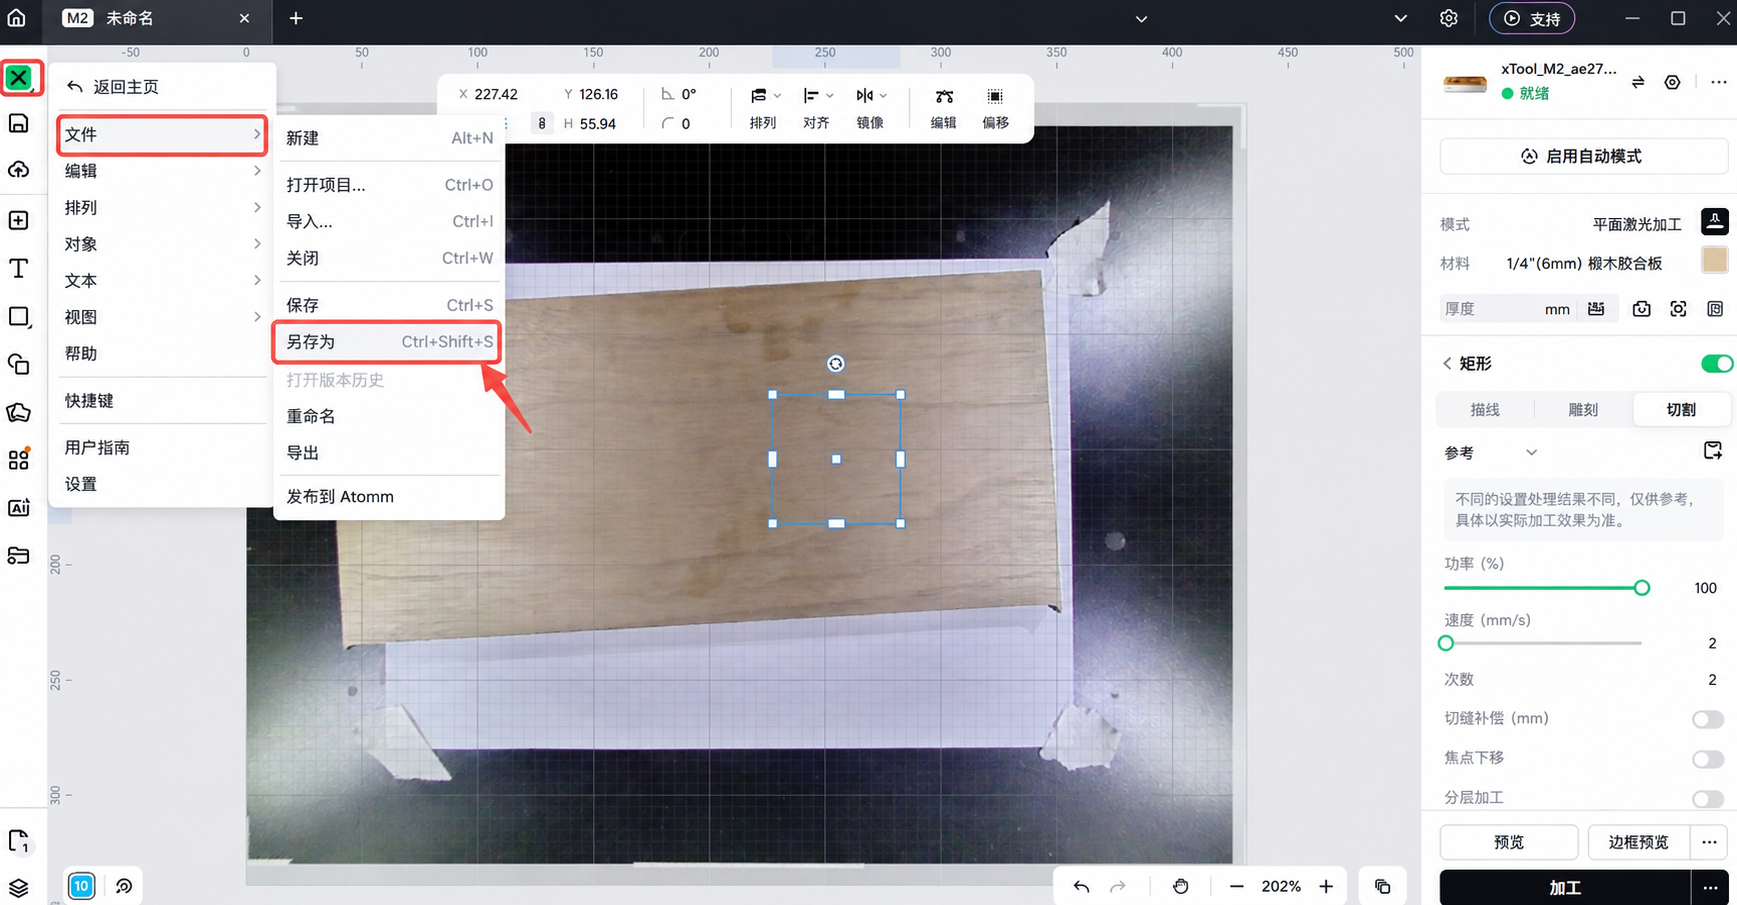This screenshot has width=1737, height=905.
Task: Click 启用自动模式 button
Action: (1583, 156)
